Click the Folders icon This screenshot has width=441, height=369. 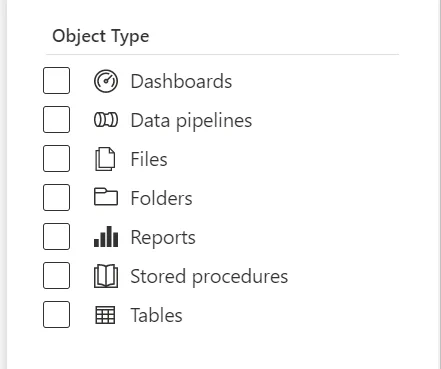coord(106,197)
